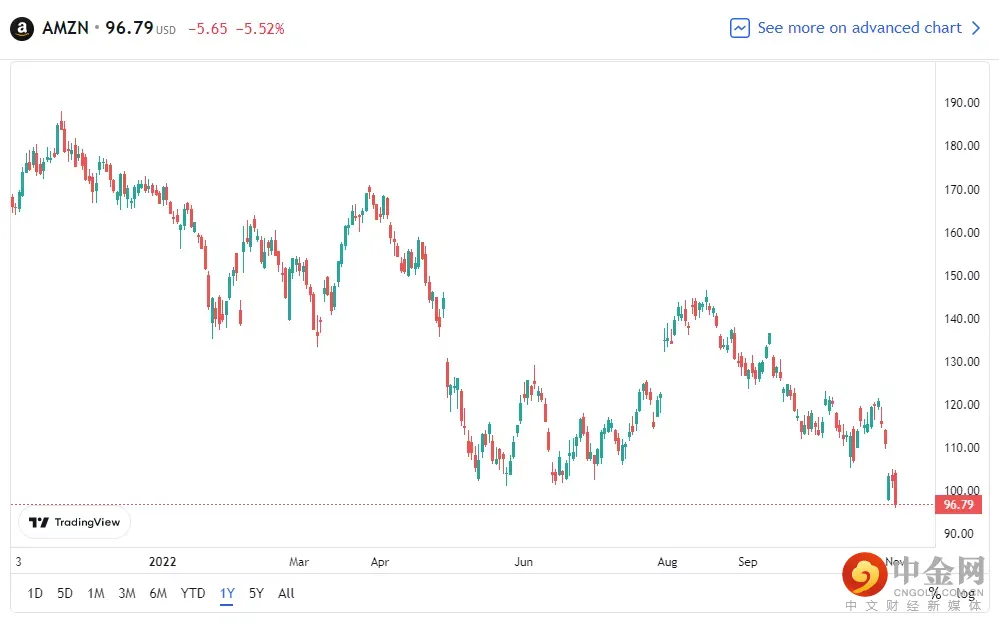999x624 pixels.
Task: Select the 5D time range
Action: click(x=65, y=593)
